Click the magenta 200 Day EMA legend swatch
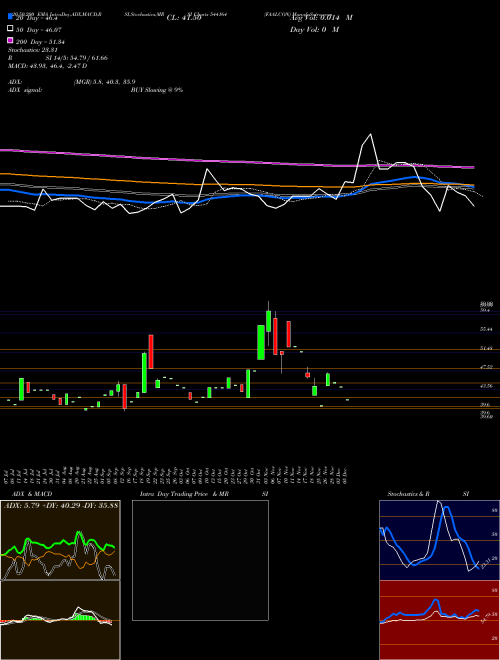The height and width of the screenshot is (660, 500). tap(10, 41)
